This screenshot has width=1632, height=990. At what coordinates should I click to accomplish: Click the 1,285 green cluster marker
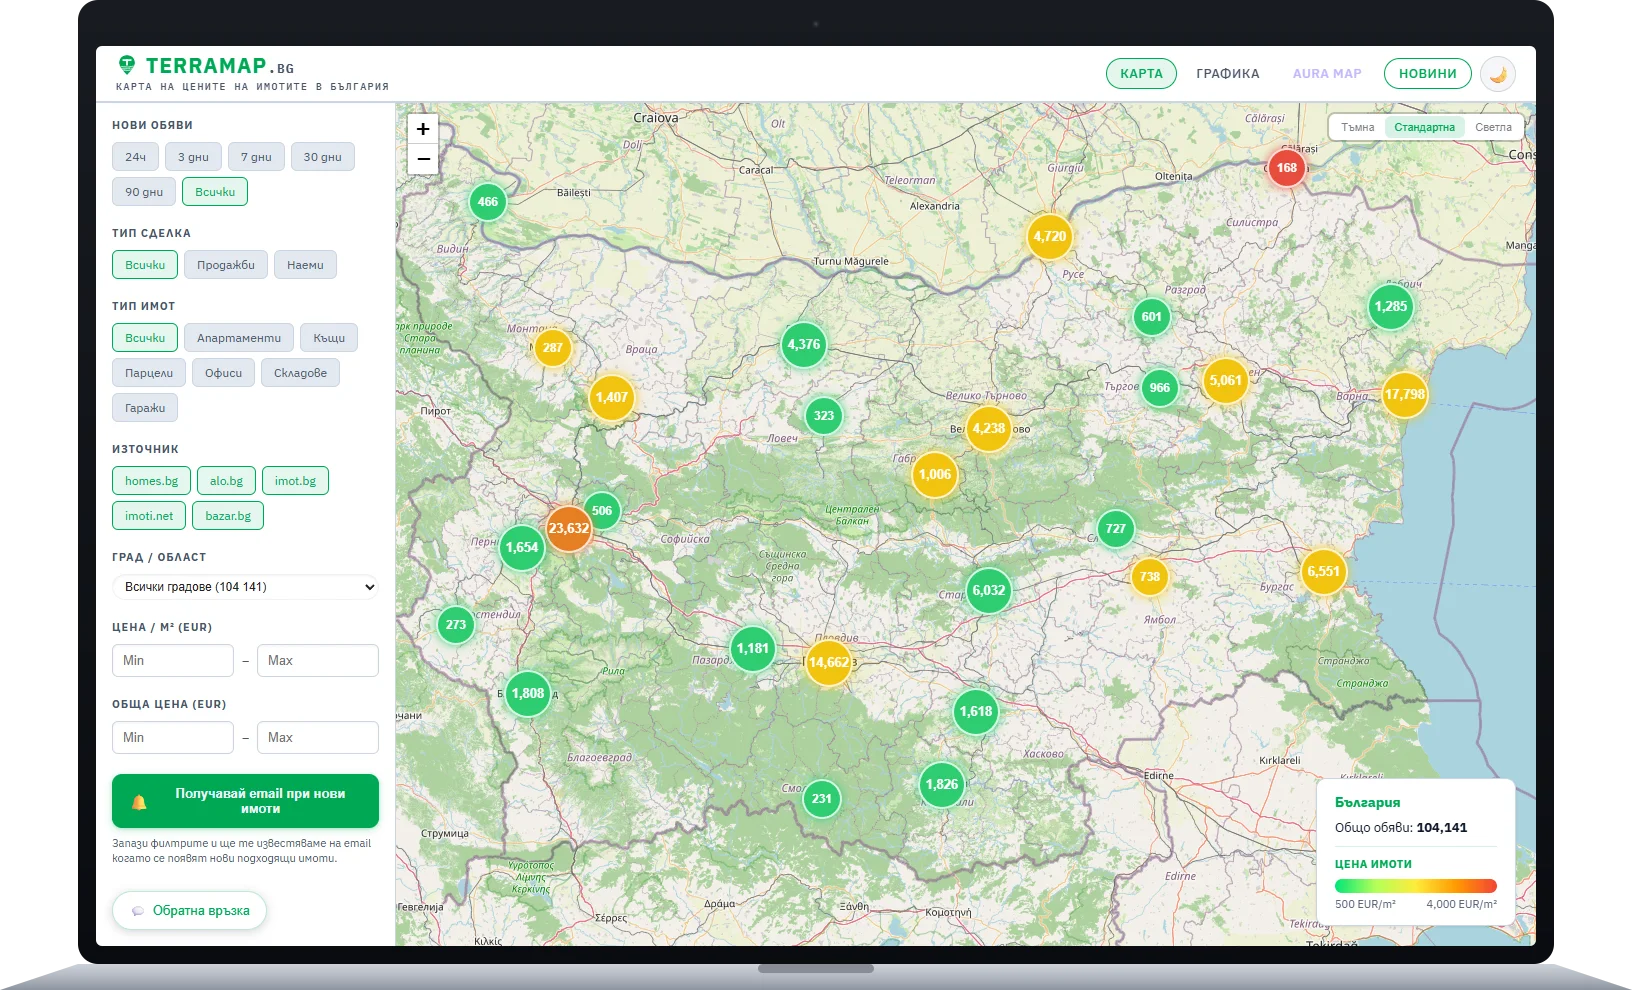pyautogui.click(x=1391, y=306)
